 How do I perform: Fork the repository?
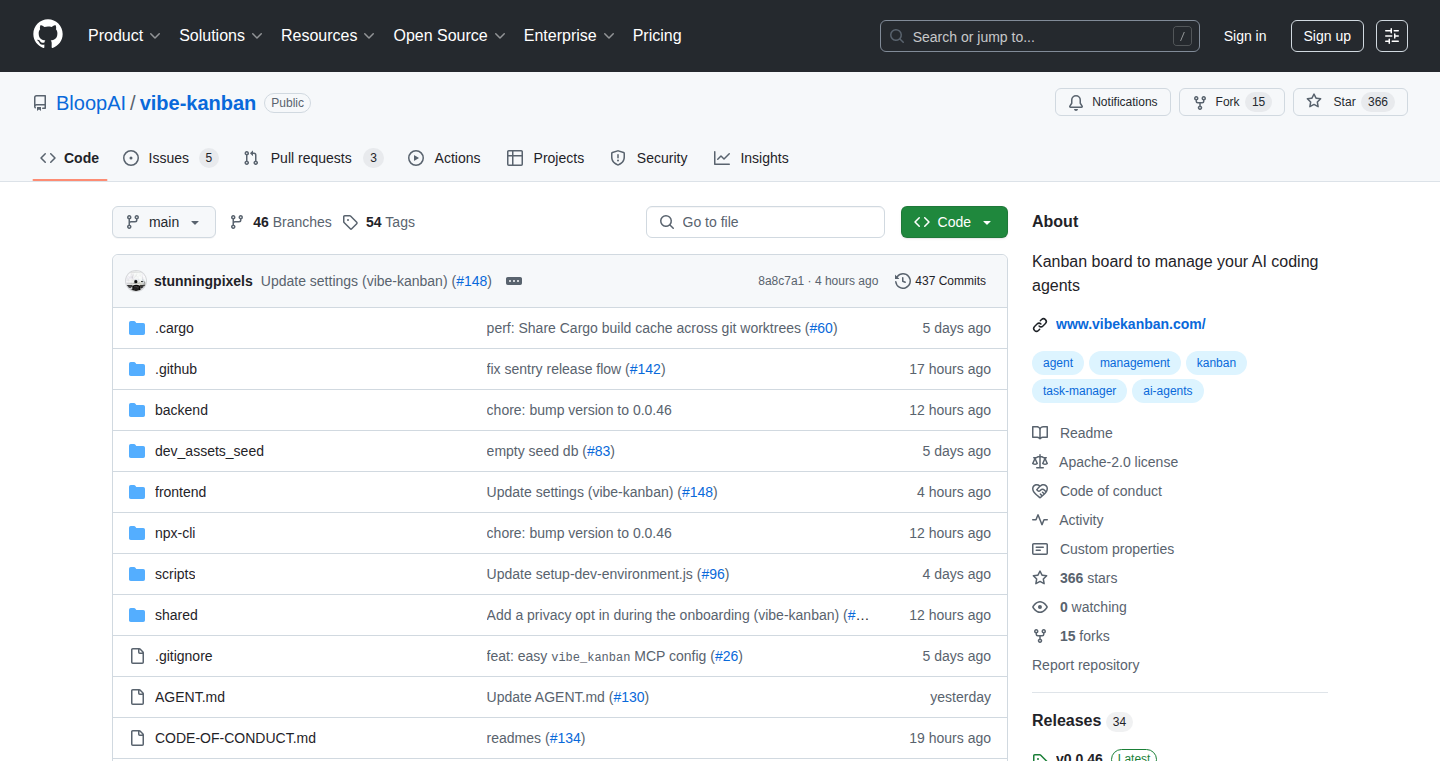pyautogui.click(x=1231, y=102)
